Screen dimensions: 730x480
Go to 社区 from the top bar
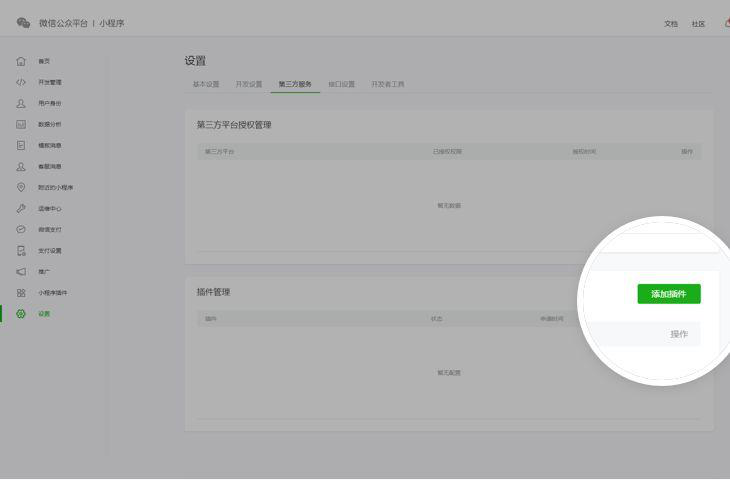[x=698, y=24]
